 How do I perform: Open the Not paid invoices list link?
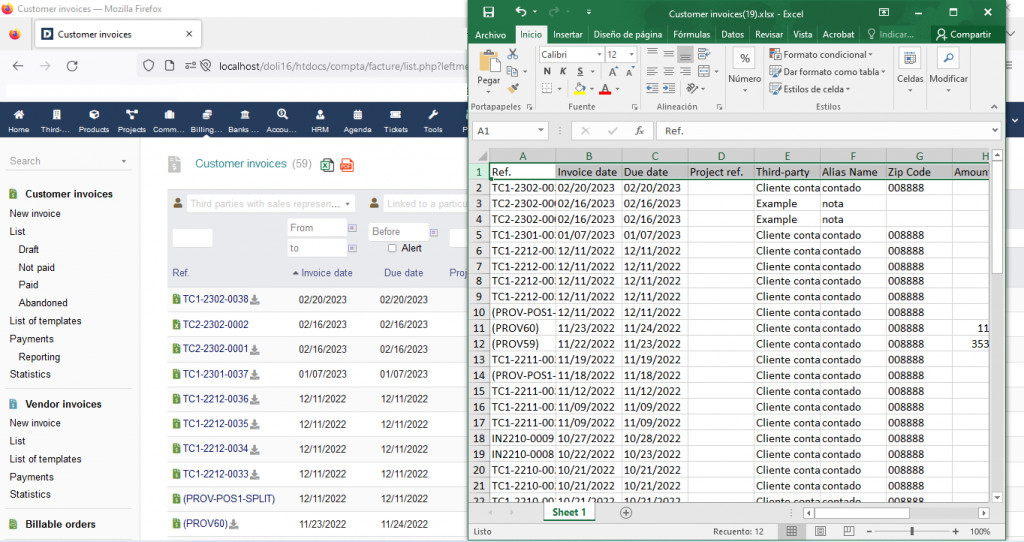coord(37,268)
